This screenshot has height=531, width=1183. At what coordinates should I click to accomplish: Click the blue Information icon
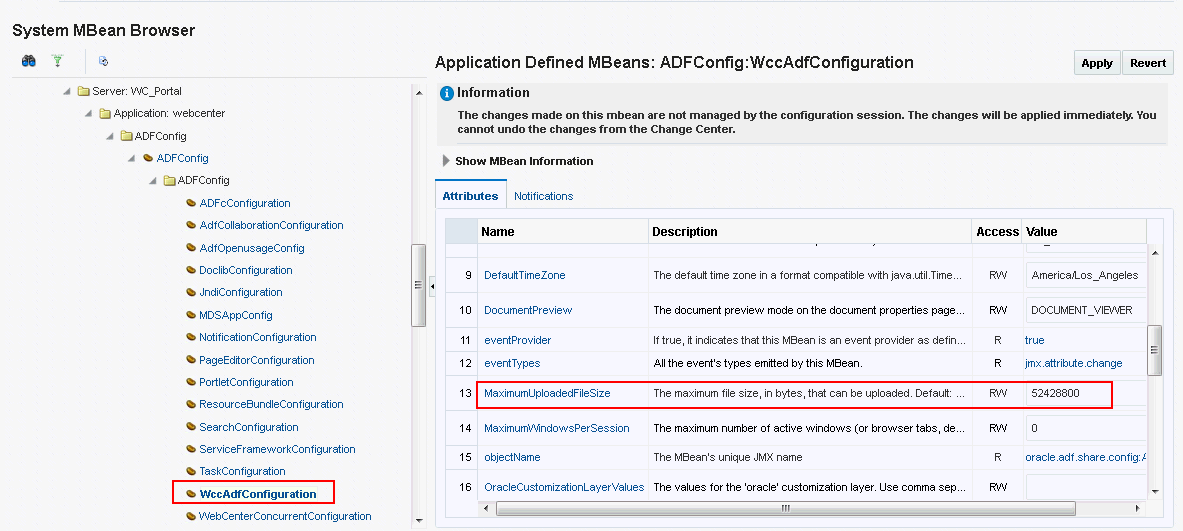click(x=447, y=93)
